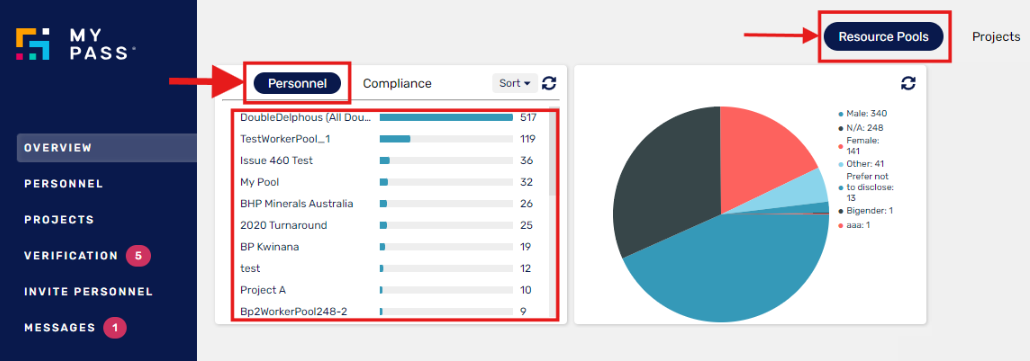Open the Sort dropdown
The image size is (1030, 361).
(x=514, y=83)
